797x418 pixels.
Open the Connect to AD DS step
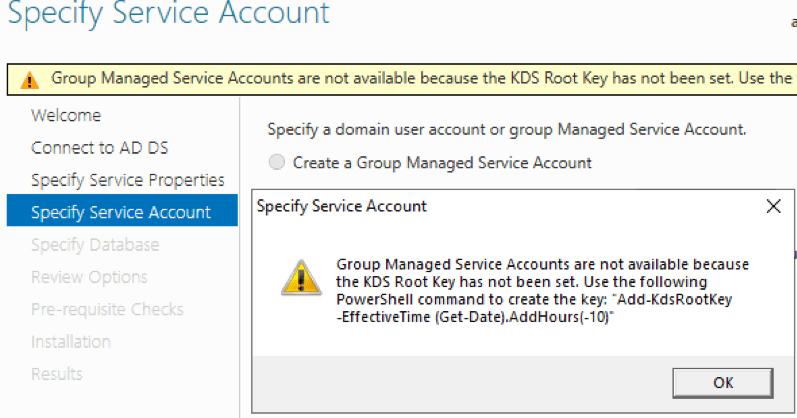100,148
